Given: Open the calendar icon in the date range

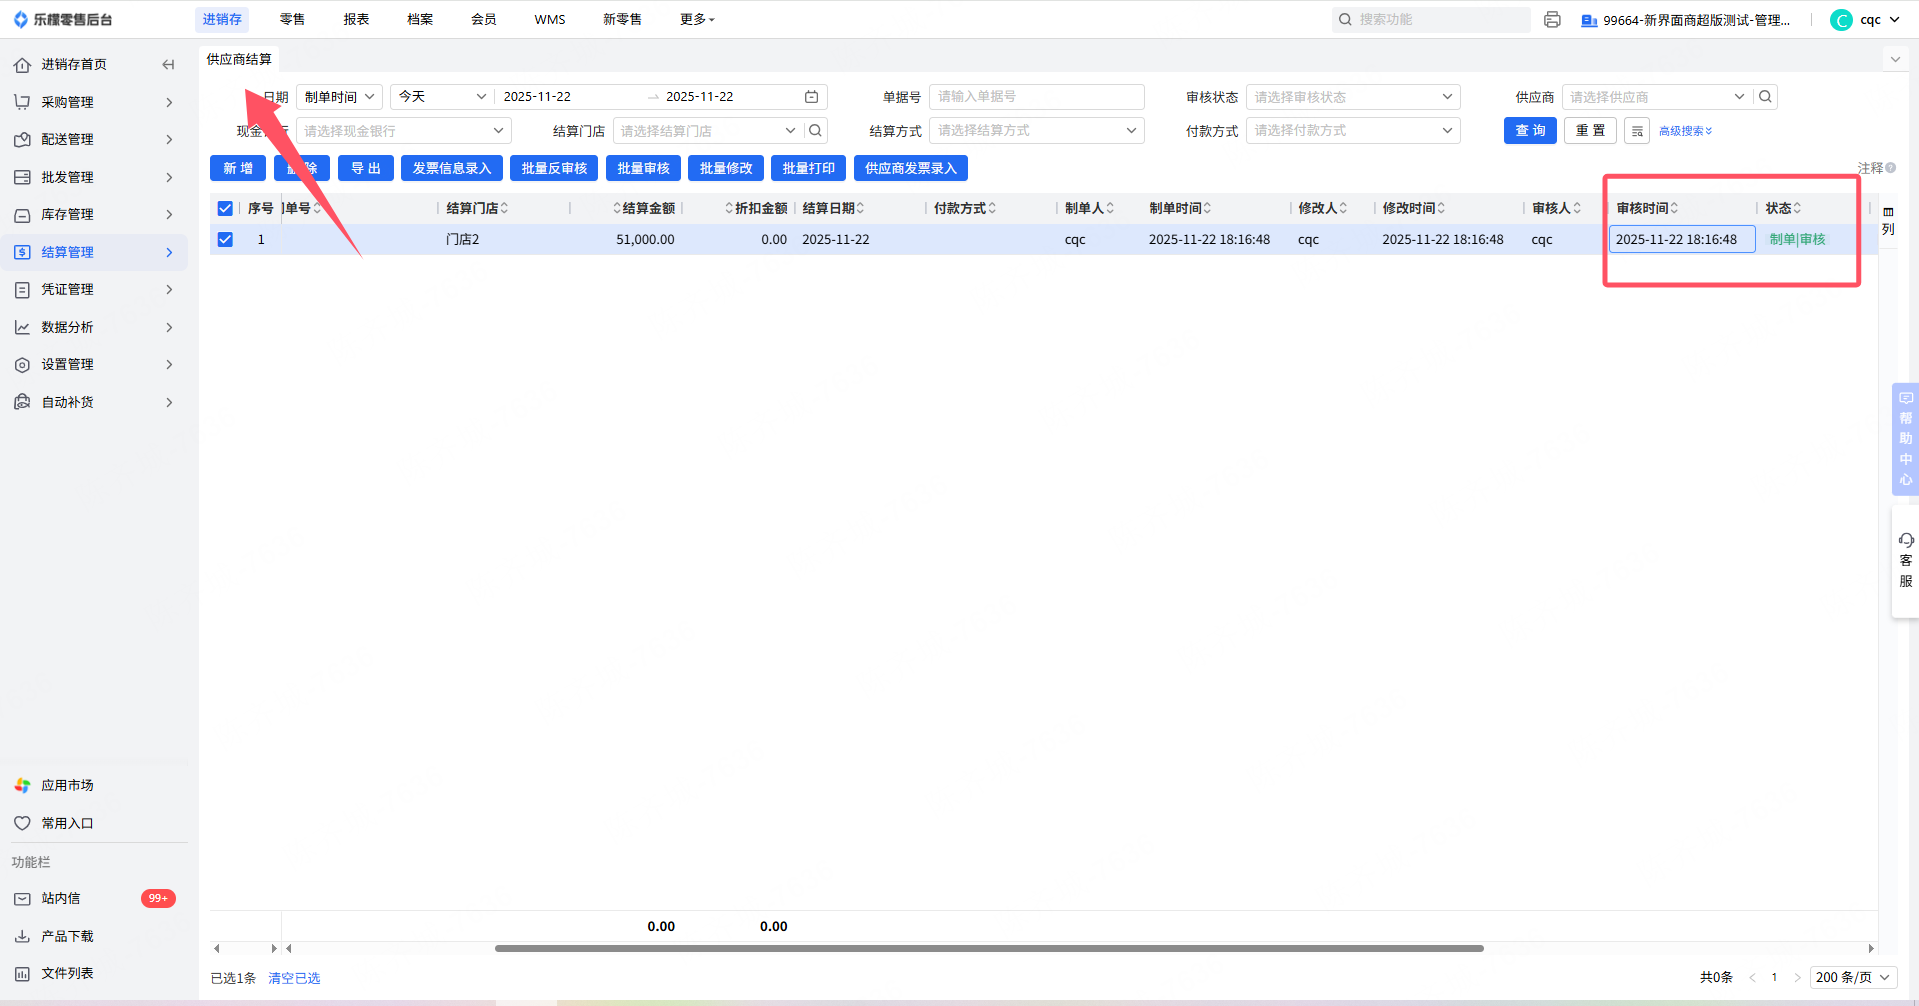Looking at the screenshot, I should tap(812, 97).
